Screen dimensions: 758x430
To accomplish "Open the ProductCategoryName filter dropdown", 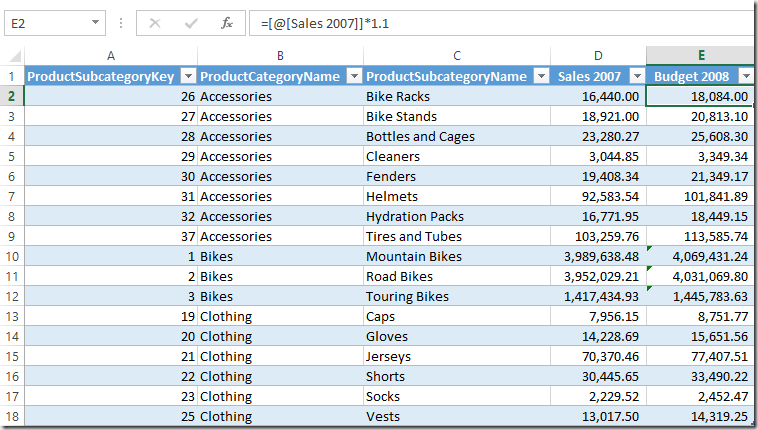I will (354, 76).
